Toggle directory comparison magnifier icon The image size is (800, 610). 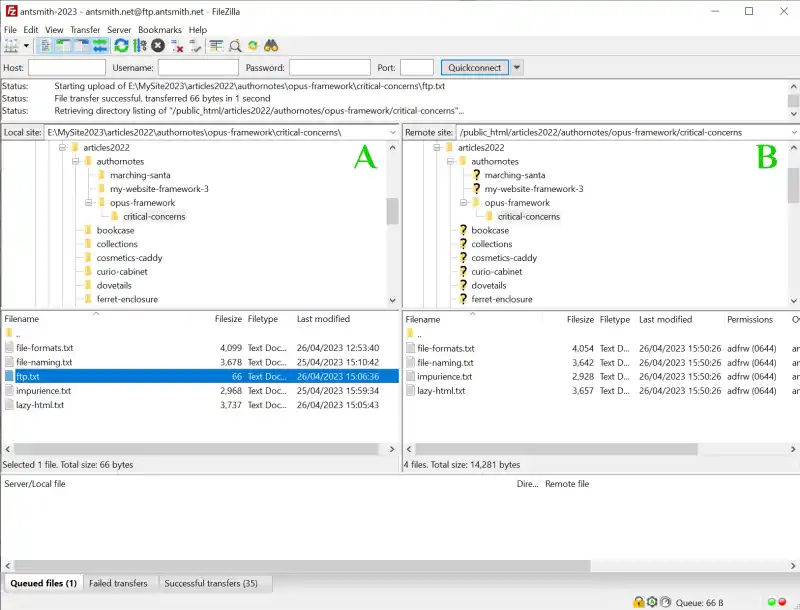235,46
